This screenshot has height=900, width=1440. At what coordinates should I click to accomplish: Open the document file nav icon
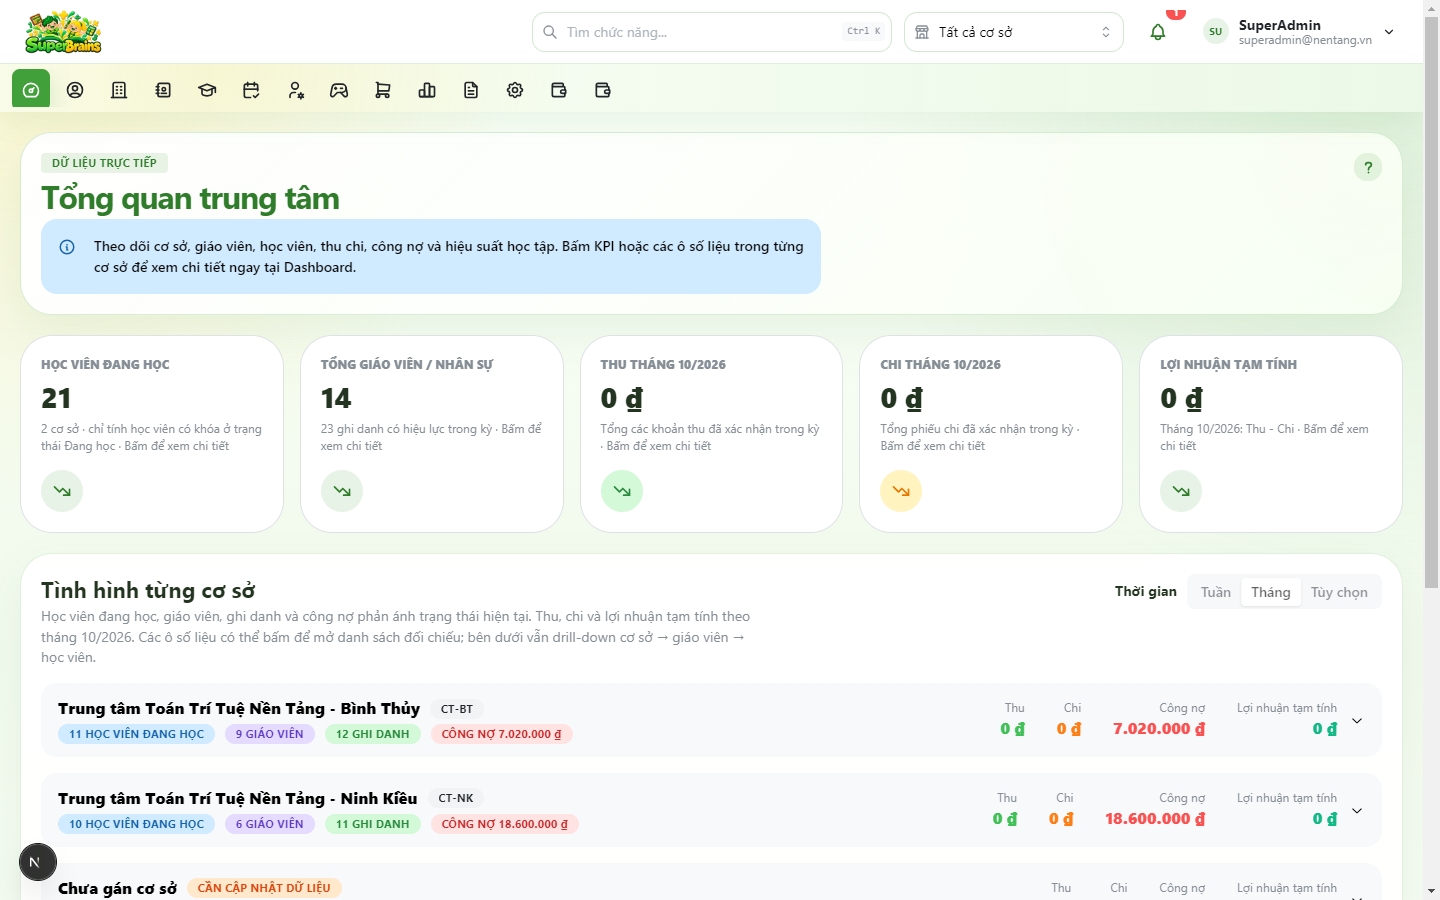(471, 90)
